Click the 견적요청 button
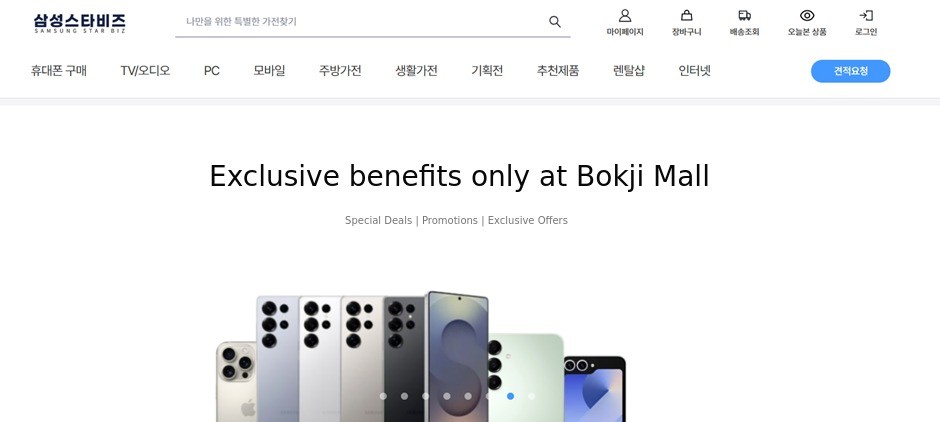 click(x=850, y=71)
